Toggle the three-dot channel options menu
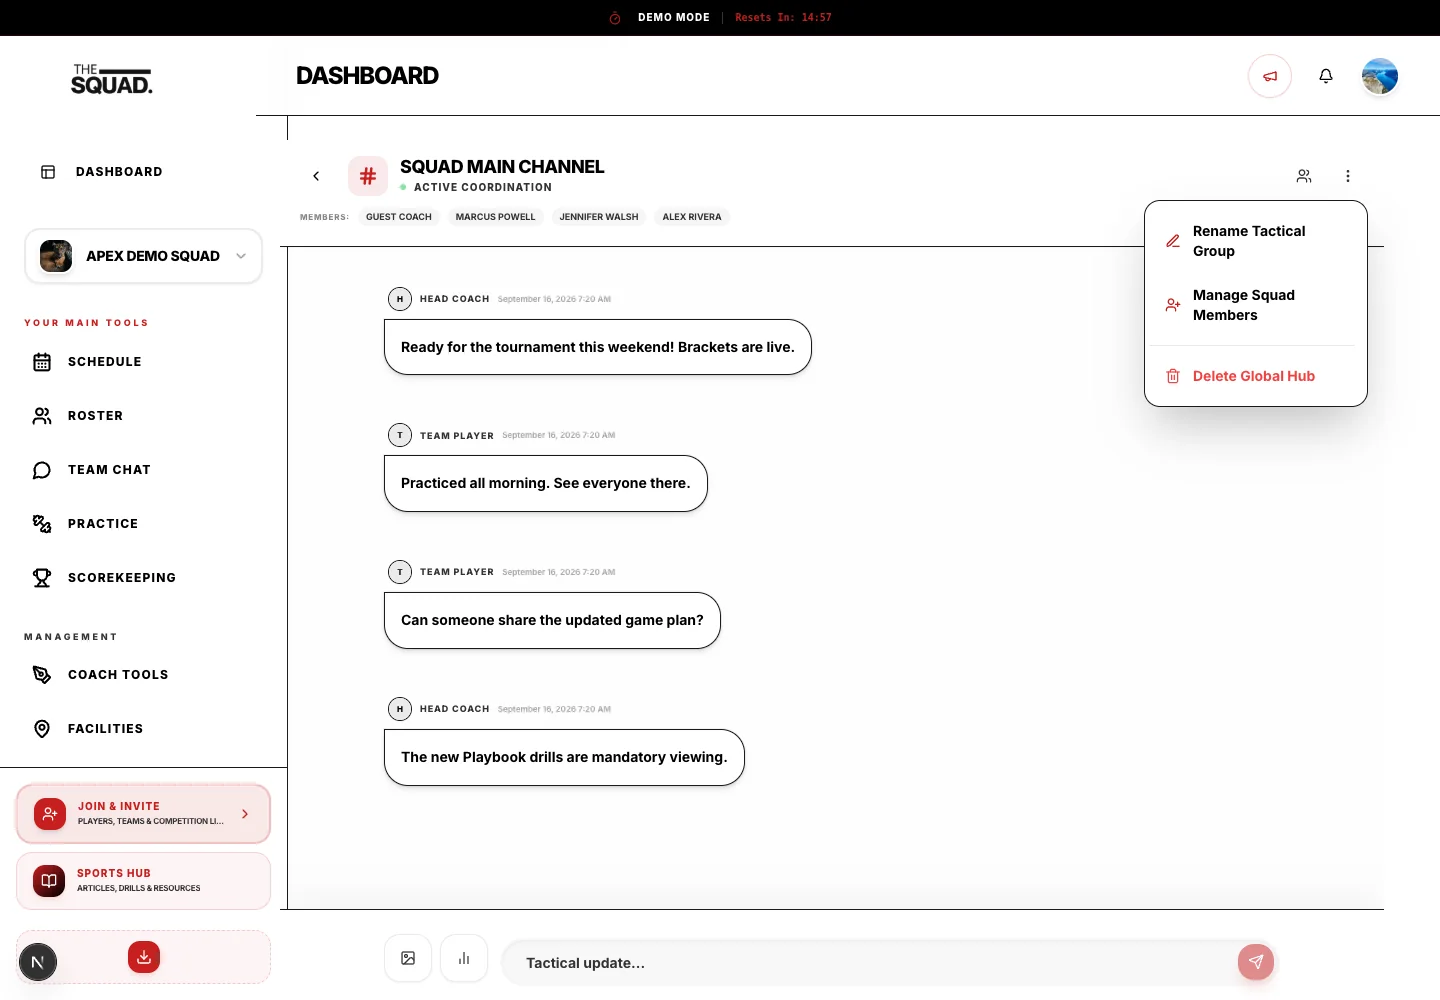The image size is (1440, 1000). click(1348, 176)
